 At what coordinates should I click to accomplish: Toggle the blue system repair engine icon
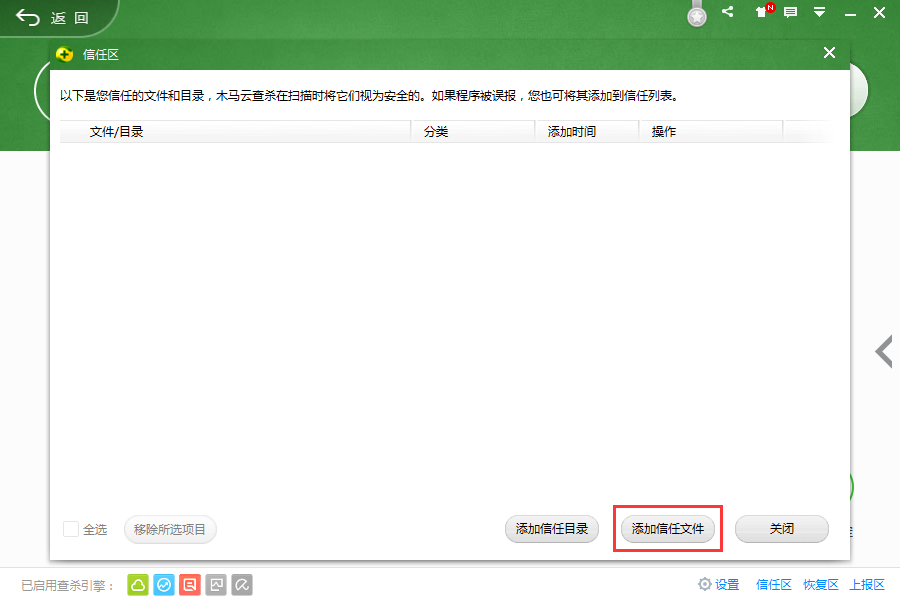coord(164,585)
